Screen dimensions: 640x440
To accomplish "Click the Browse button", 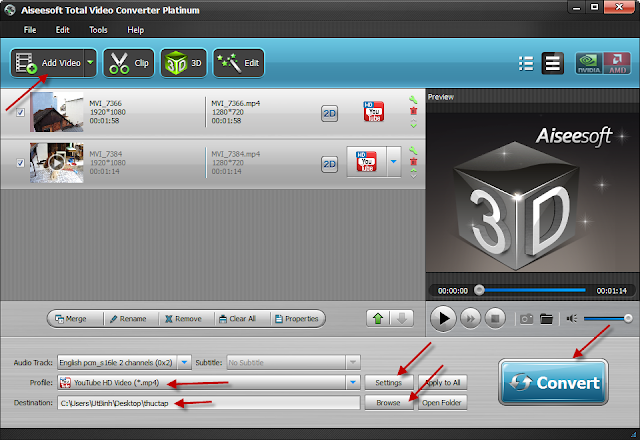I will (389, 403).
